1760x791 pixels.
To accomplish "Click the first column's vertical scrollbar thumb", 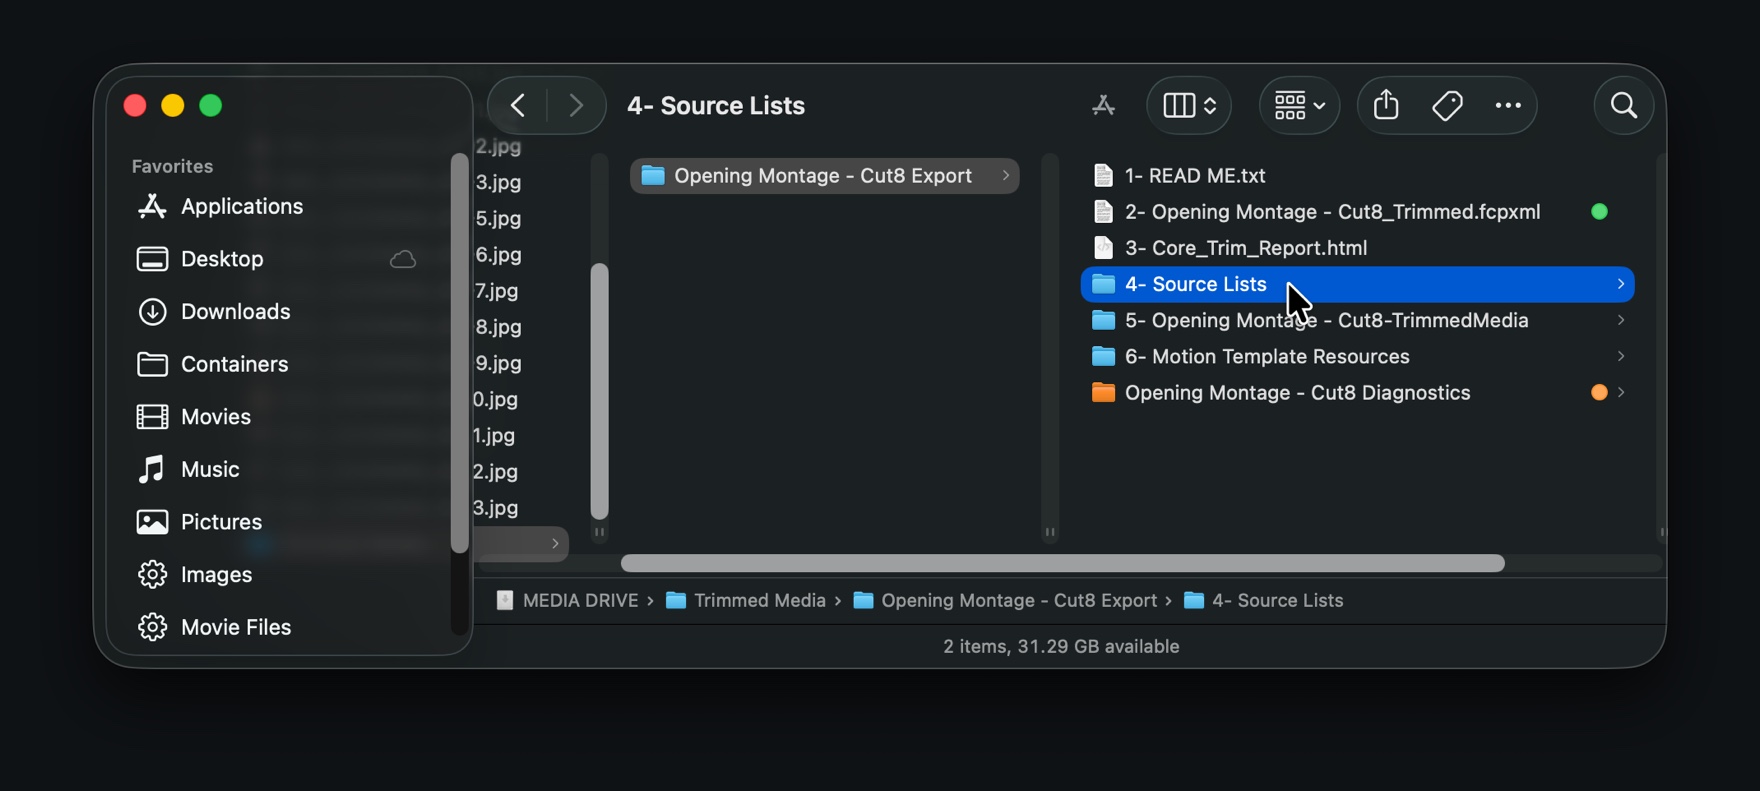I will point(599,391).
